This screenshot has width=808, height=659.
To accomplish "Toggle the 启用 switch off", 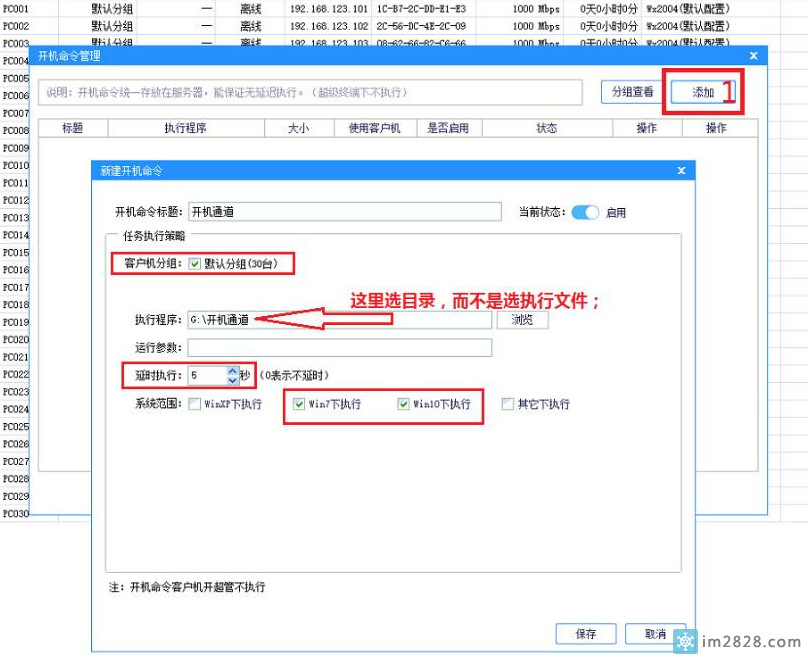I will 583,212.
